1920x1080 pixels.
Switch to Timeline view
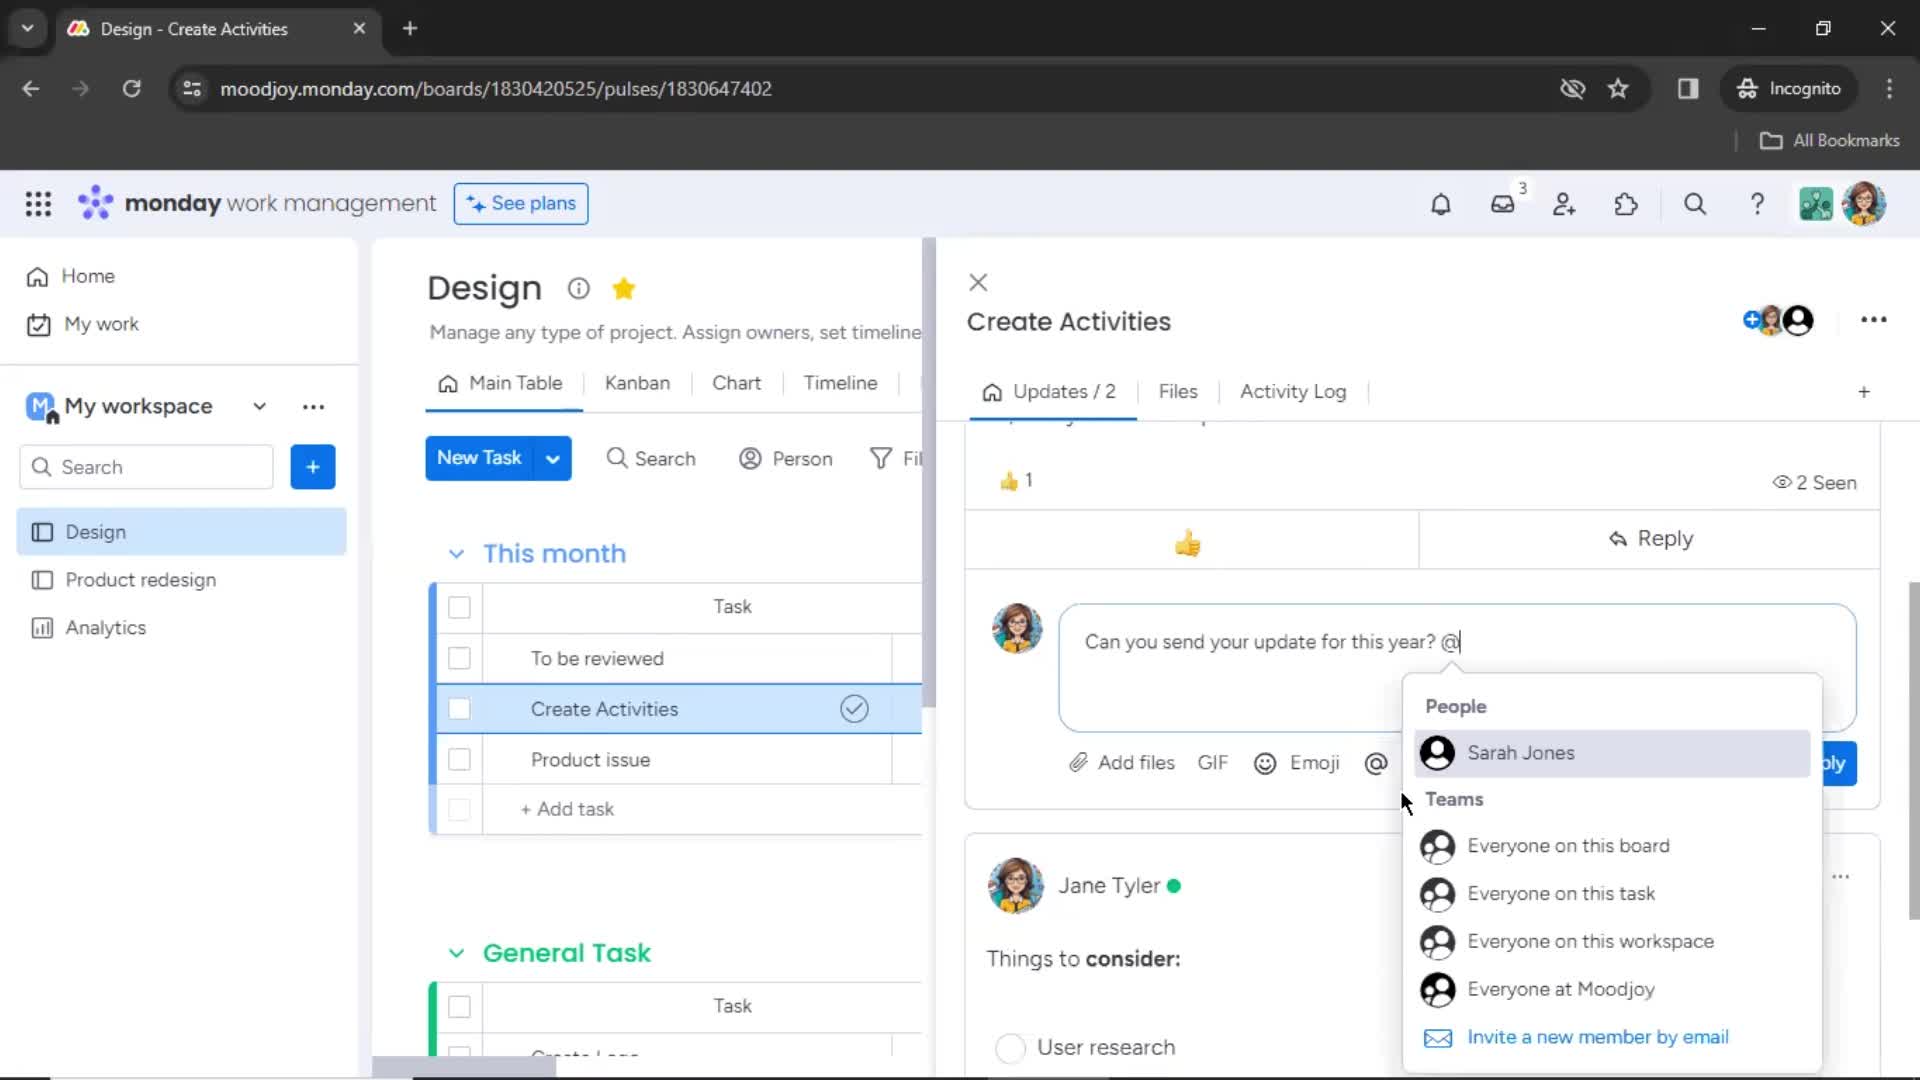(840, 384)
